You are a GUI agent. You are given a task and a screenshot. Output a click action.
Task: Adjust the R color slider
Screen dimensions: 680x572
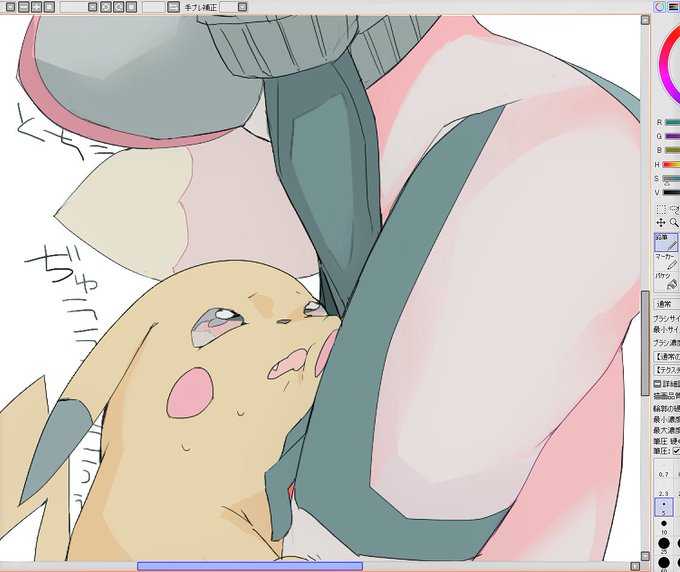672,123
